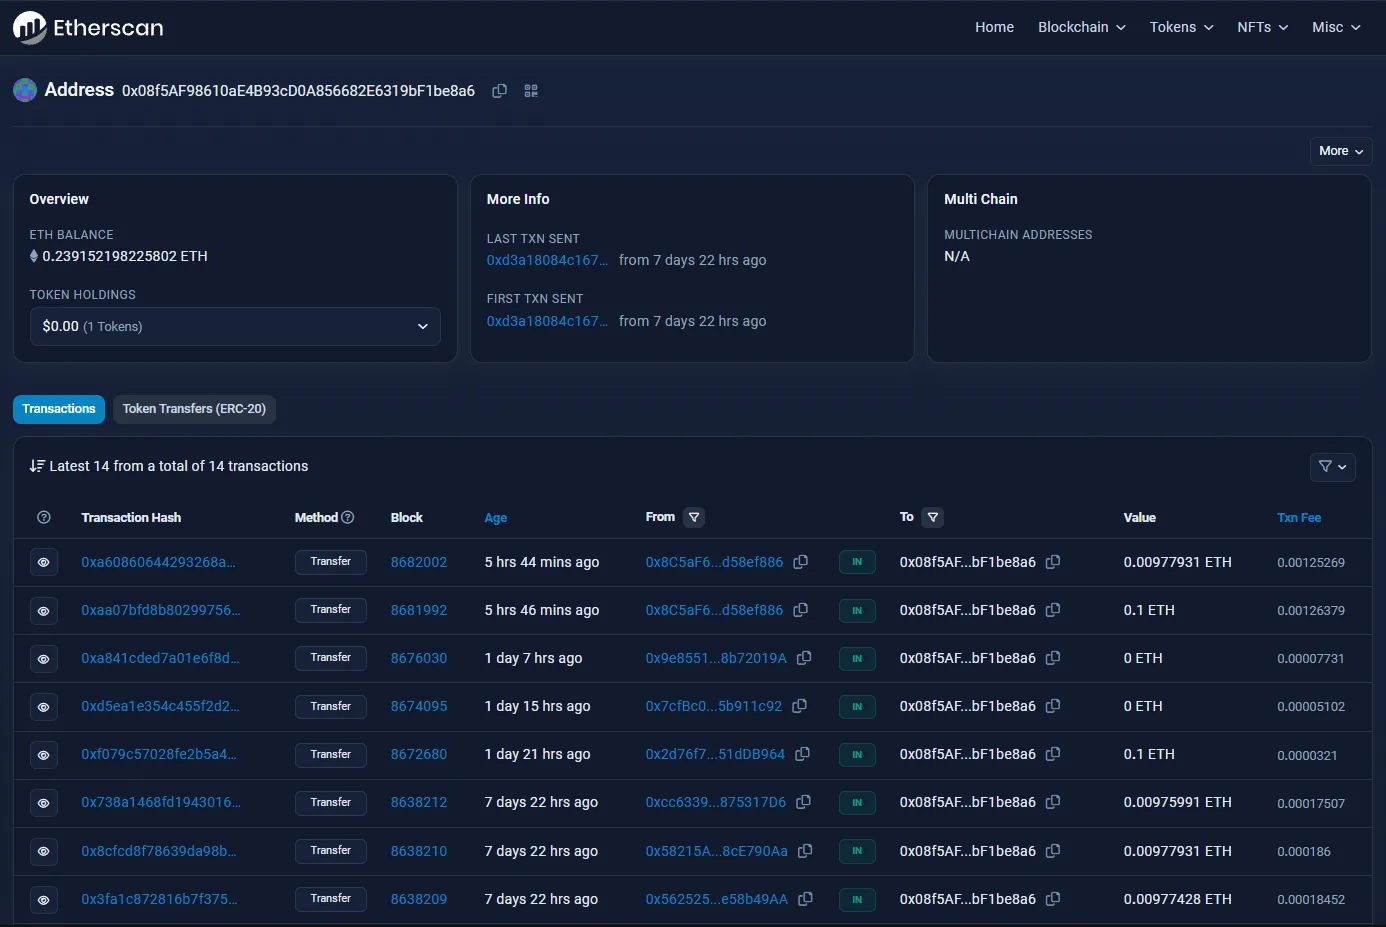This screenshot has height=927, width=1386.
Task: Toggle the Age column header format
Action: coord(495,518)
